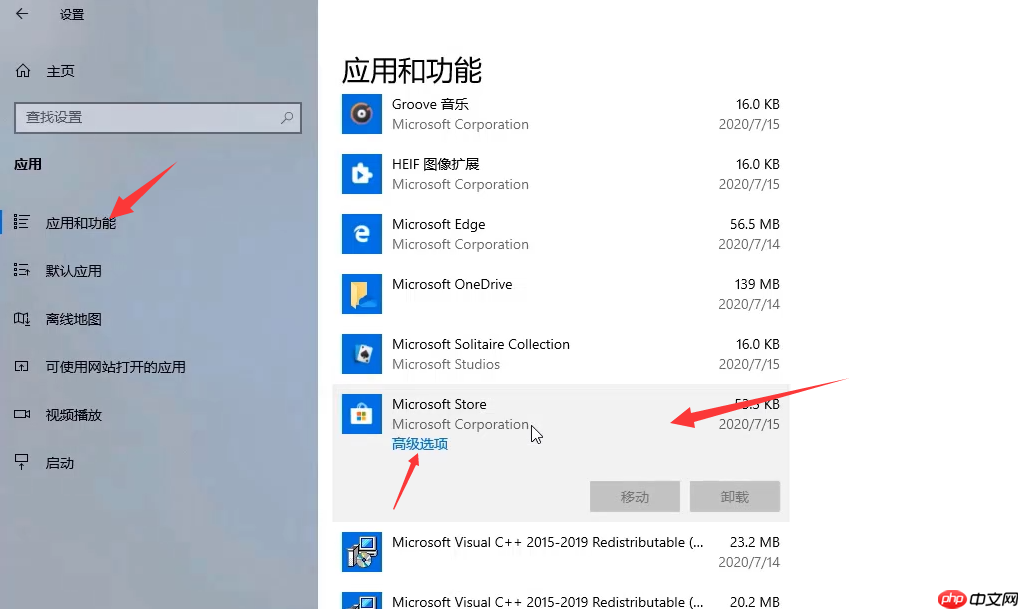Open 可使用网站打开的应用 in the sidebar
The image size is (1019, 609).
(23, 367)
